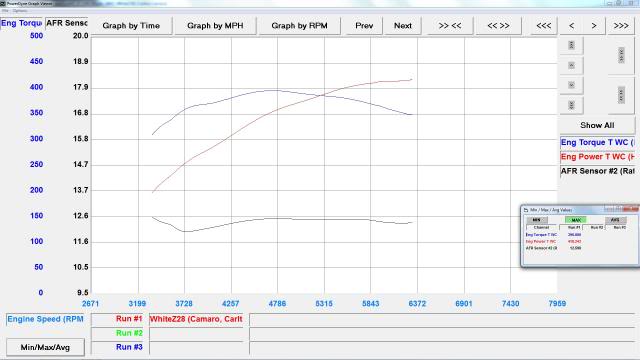This screenshot has width=640, height=360.
Task: Go to previous graph with Prev
Action: [364, 26]
